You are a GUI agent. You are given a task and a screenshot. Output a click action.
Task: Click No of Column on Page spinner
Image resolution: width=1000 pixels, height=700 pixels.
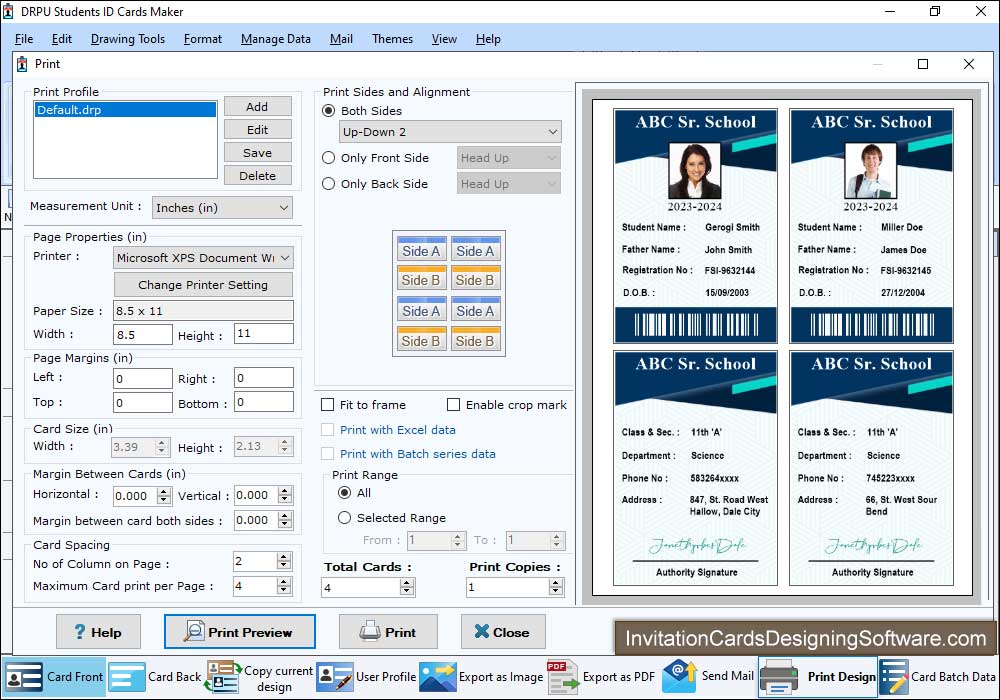[284, 561]
